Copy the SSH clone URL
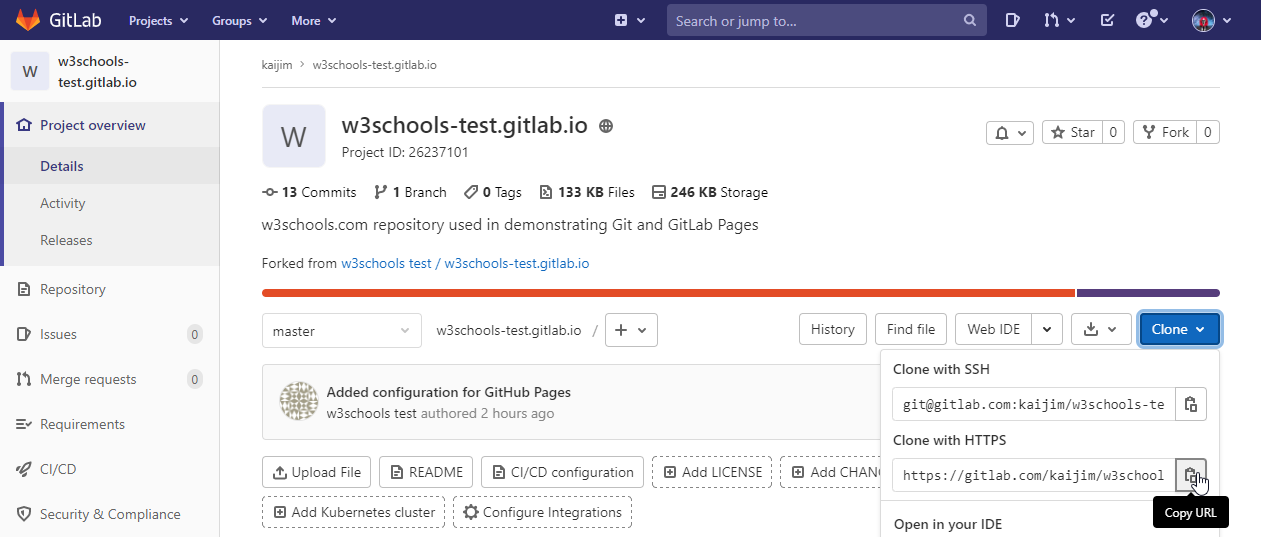Image resolution: width=1261 pixels, height=537 pixels. (1190, 404)
